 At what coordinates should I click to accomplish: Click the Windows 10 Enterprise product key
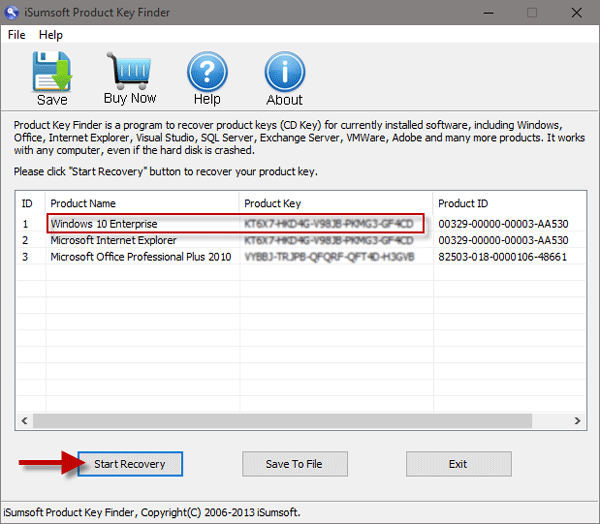coord(329,224)
